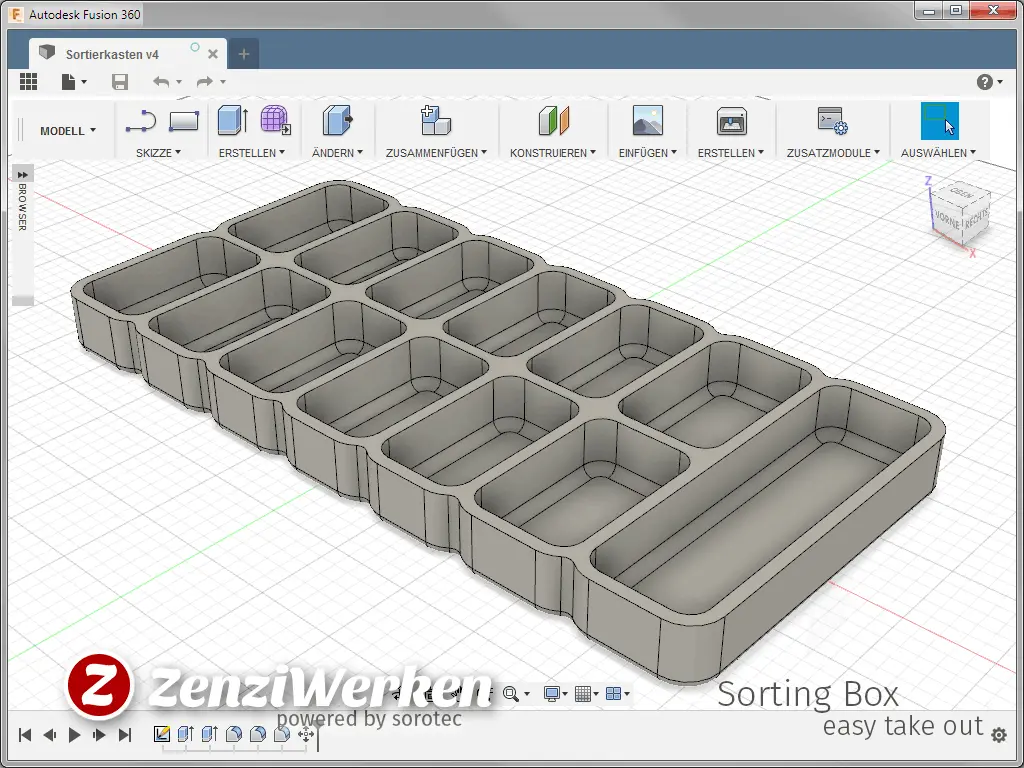Open the Help dropdown arrow
Viewport: 1024px width, 768px height.
click(x=1000, y=82)
